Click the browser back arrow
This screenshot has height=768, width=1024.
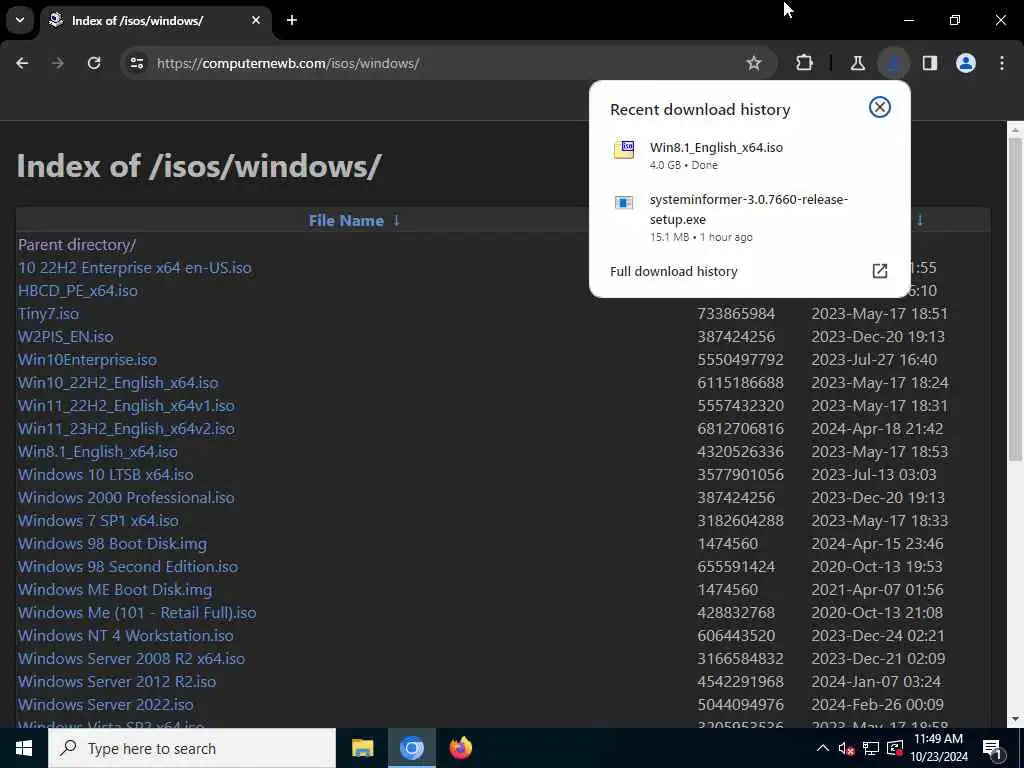(22, 63)
